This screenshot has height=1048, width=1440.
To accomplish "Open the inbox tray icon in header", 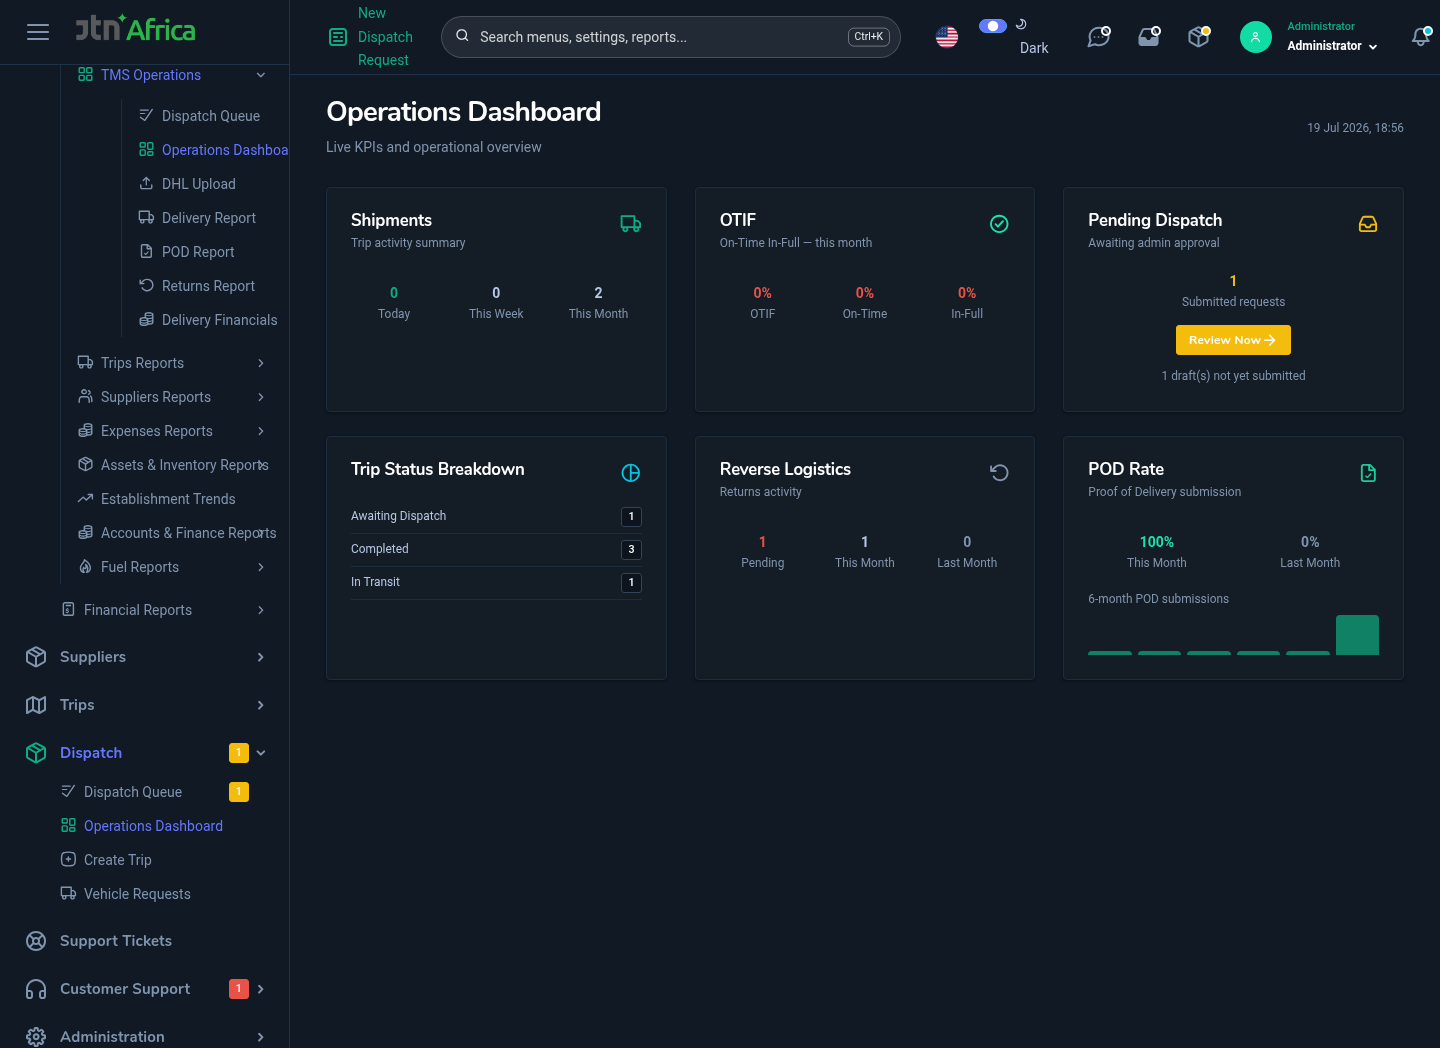I will pyautogui.click(x=1149, y=37).
